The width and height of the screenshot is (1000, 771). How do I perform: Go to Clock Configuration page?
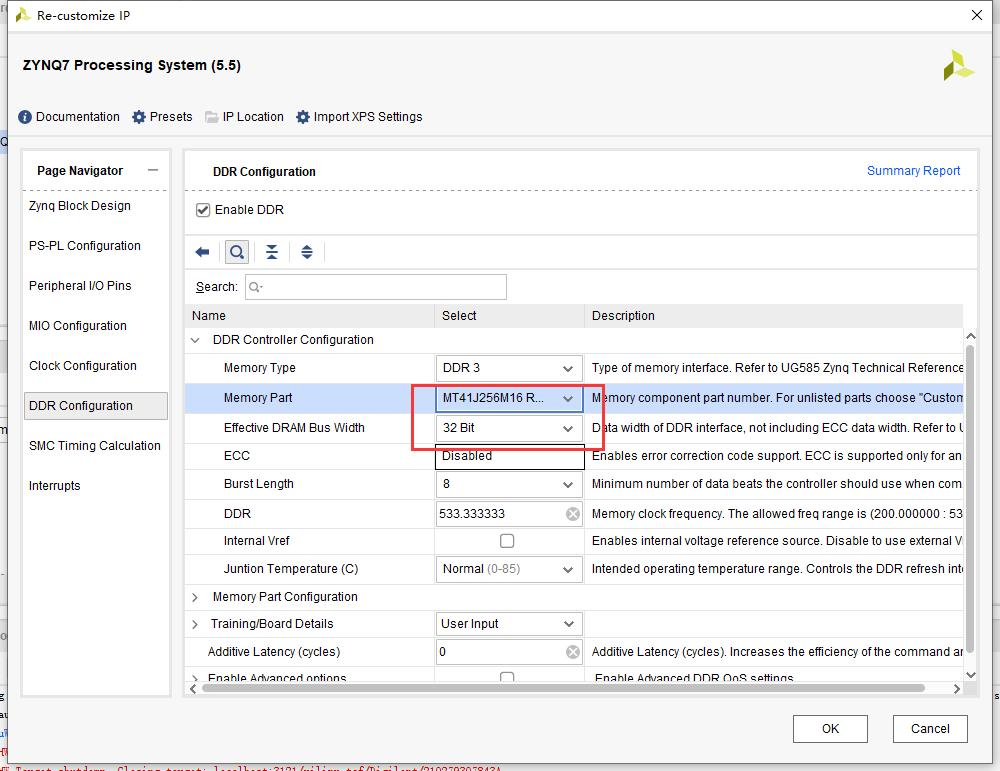(x=83, y=366)
